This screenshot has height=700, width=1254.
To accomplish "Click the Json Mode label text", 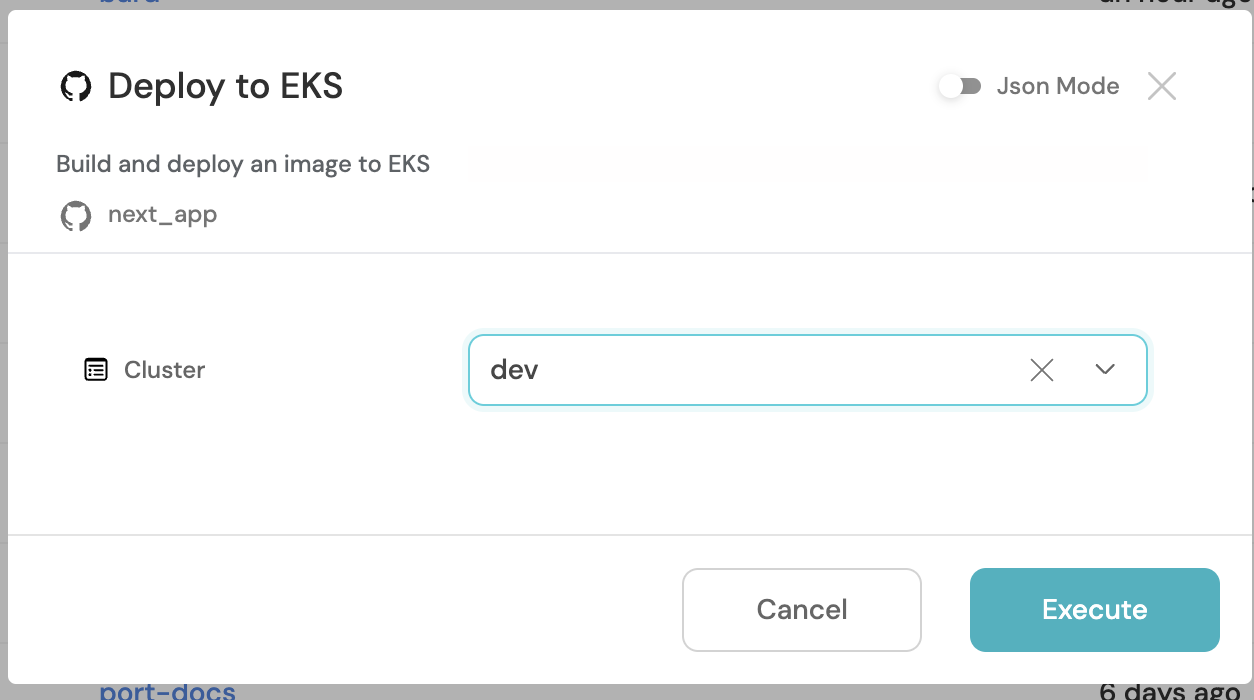I will [1057, 86].
